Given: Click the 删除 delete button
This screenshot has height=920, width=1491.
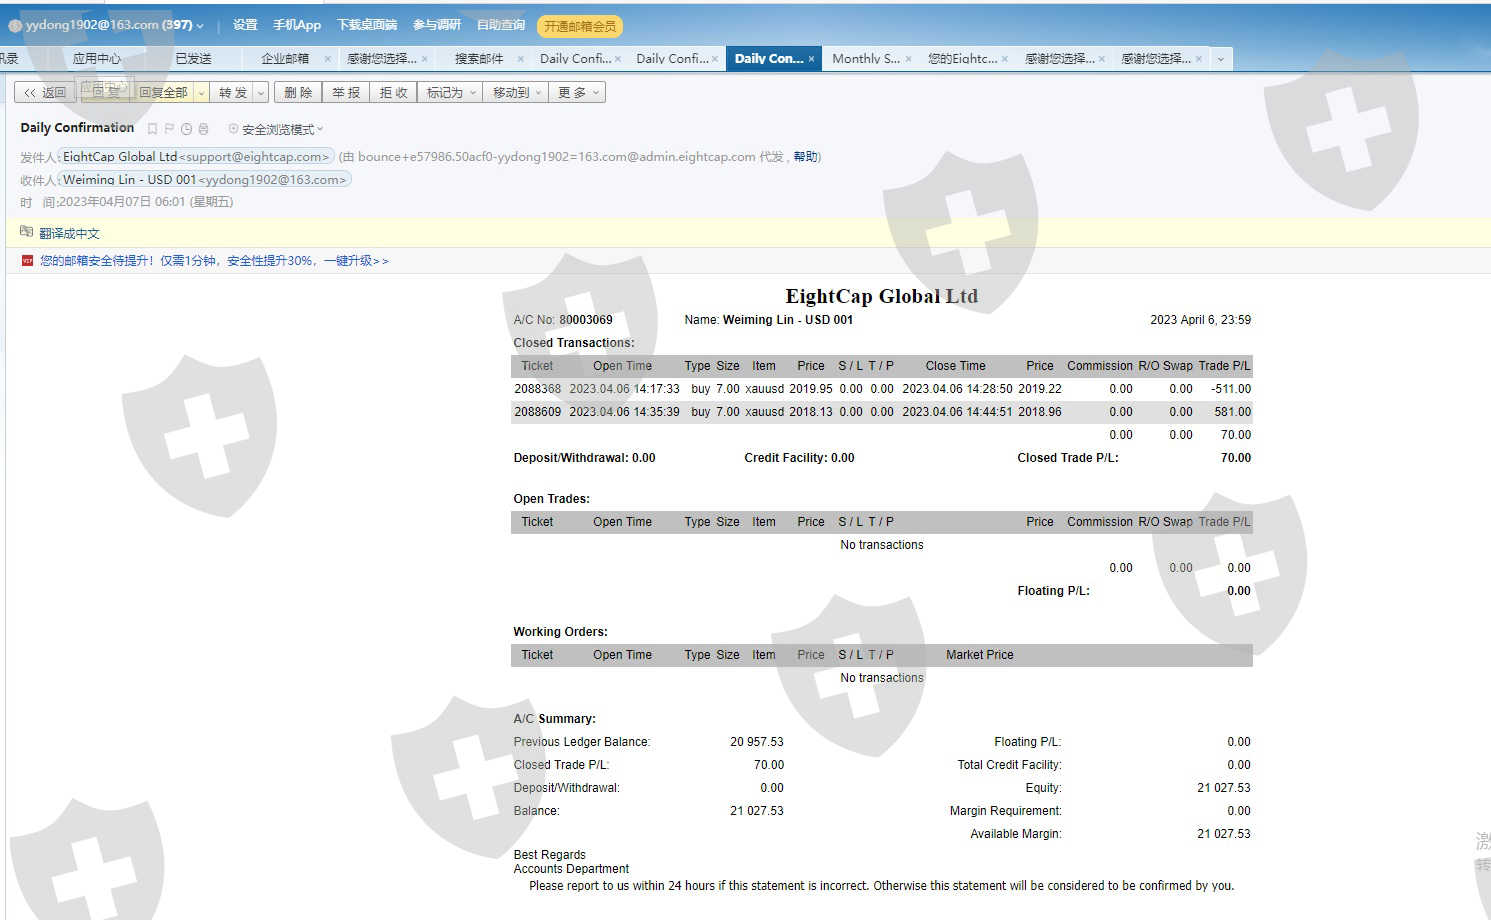Looking at the screenshot, I should tap(298, 93).
